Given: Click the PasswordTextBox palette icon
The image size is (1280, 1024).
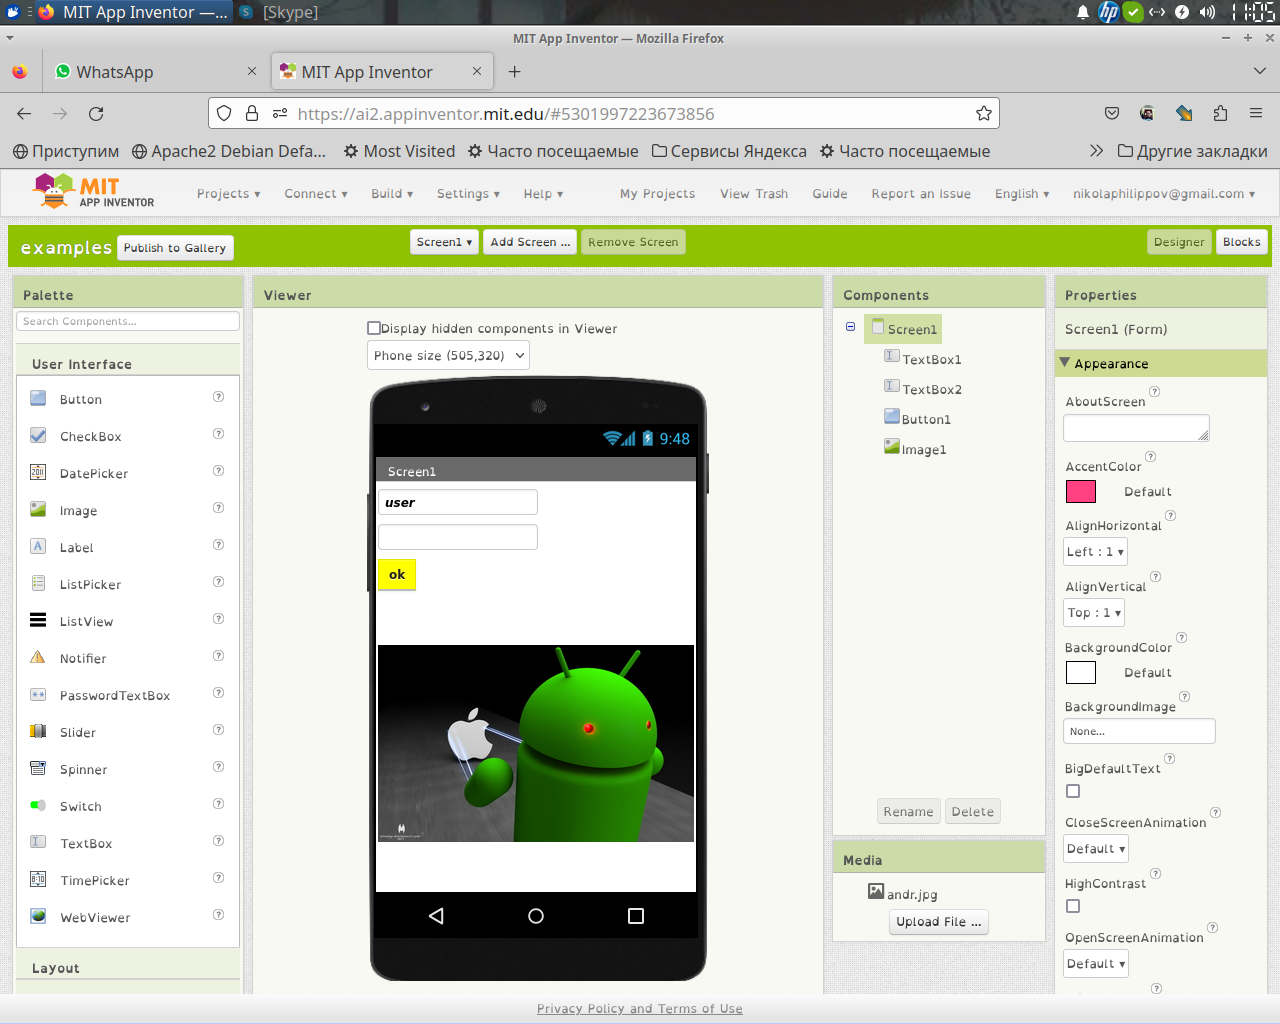Looking at the screenshot, I should coord(38,694).
